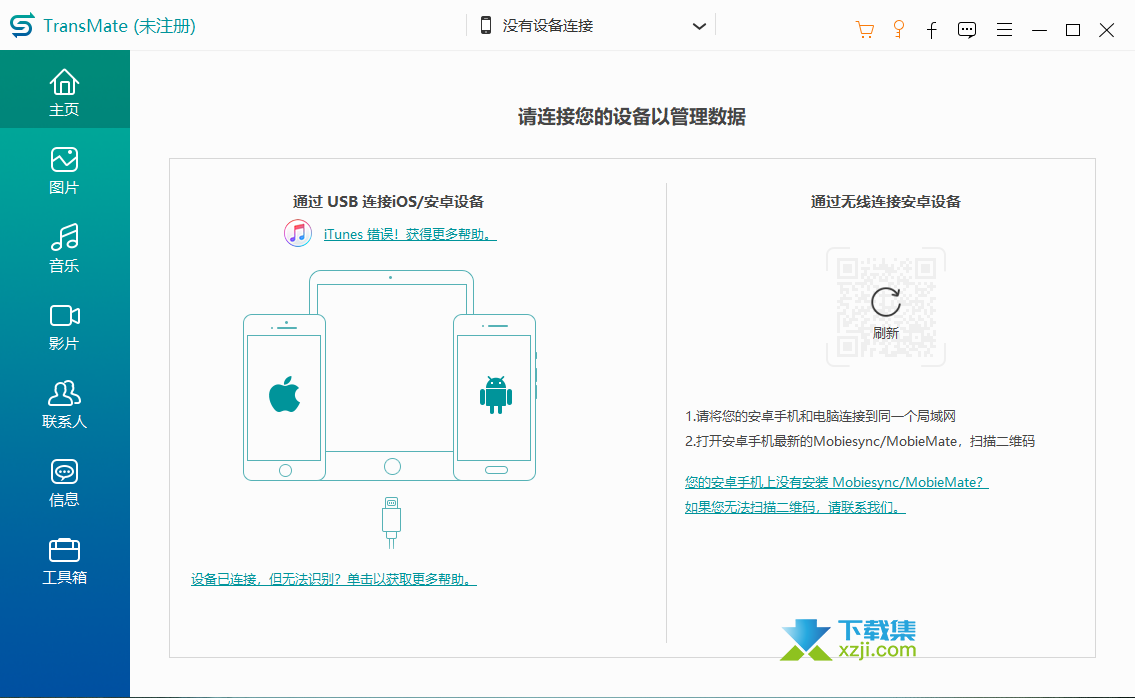1135x698 pixels.
Task: Click the text 通过 USB 连接iOS/安卓设备
Action: [388, 201]
